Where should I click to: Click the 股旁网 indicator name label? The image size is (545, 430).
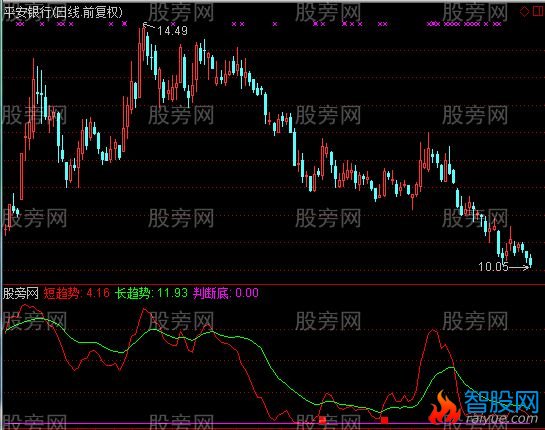[21, 293]
